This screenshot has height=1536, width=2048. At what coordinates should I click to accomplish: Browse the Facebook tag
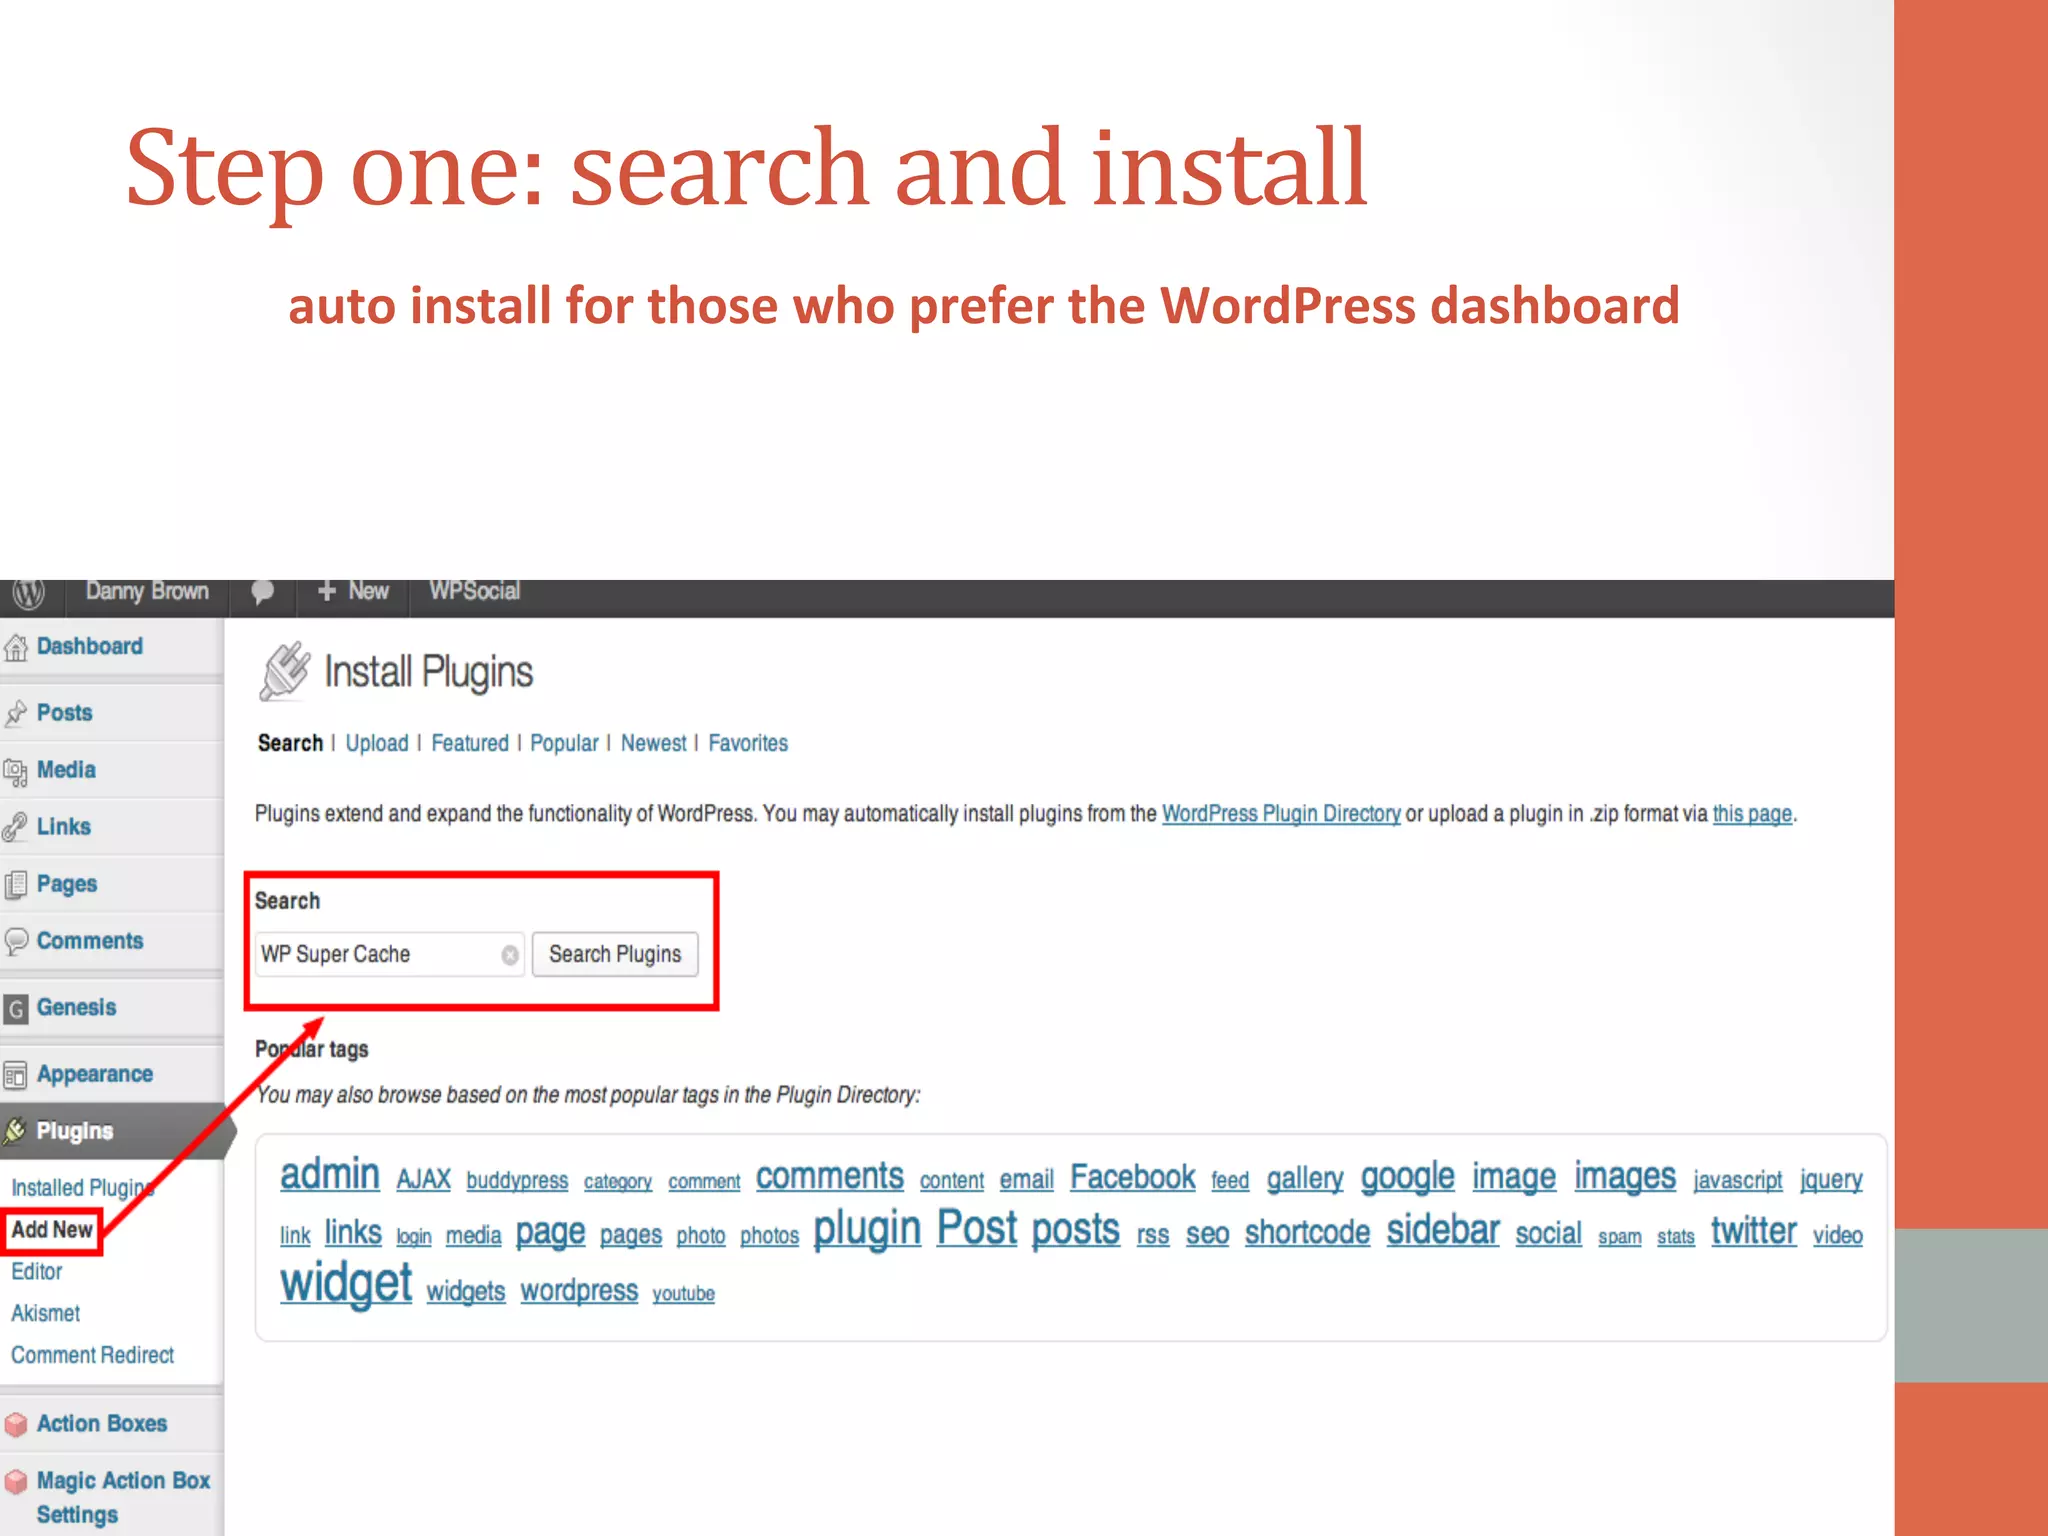tap(1133, 1177)
